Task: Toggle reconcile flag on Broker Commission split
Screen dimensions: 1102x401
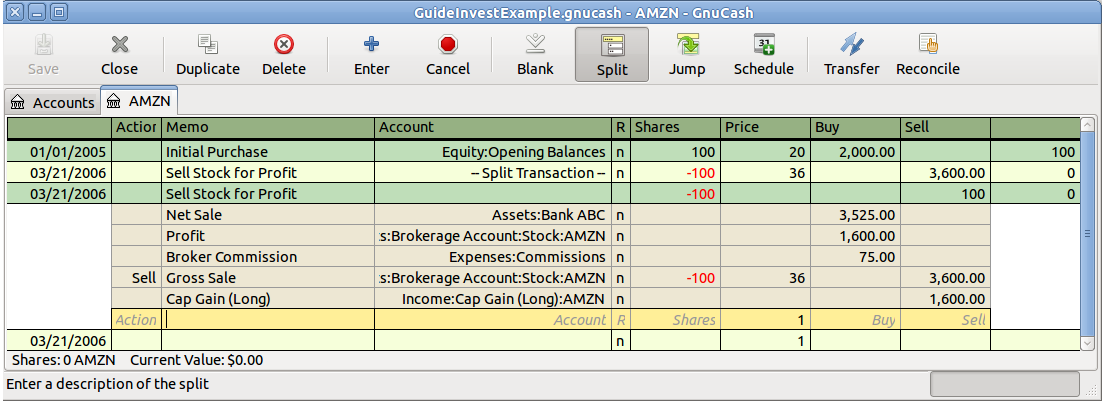Action: click(x=620, y=257)
